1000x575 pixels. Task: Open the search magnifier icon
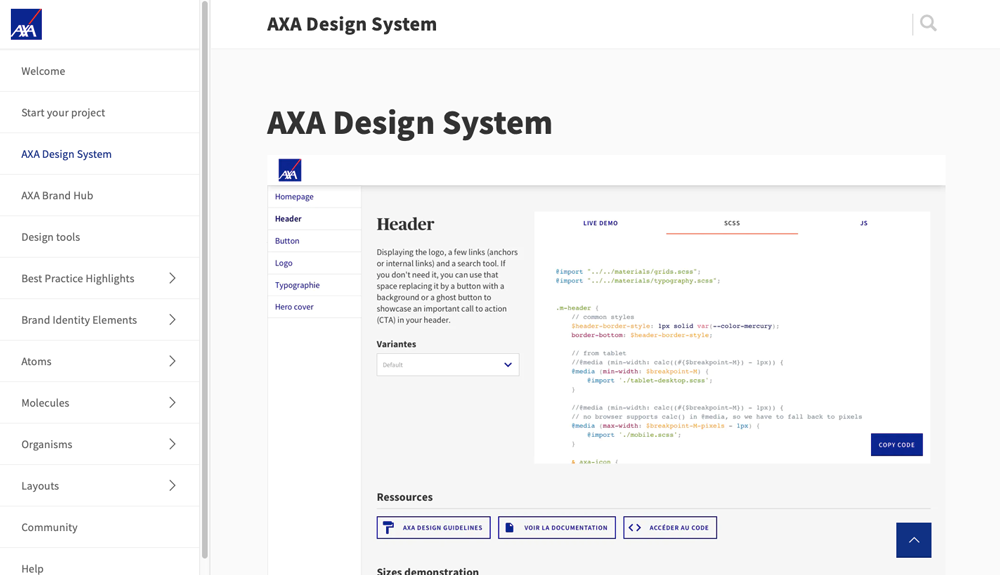(928, 24)
